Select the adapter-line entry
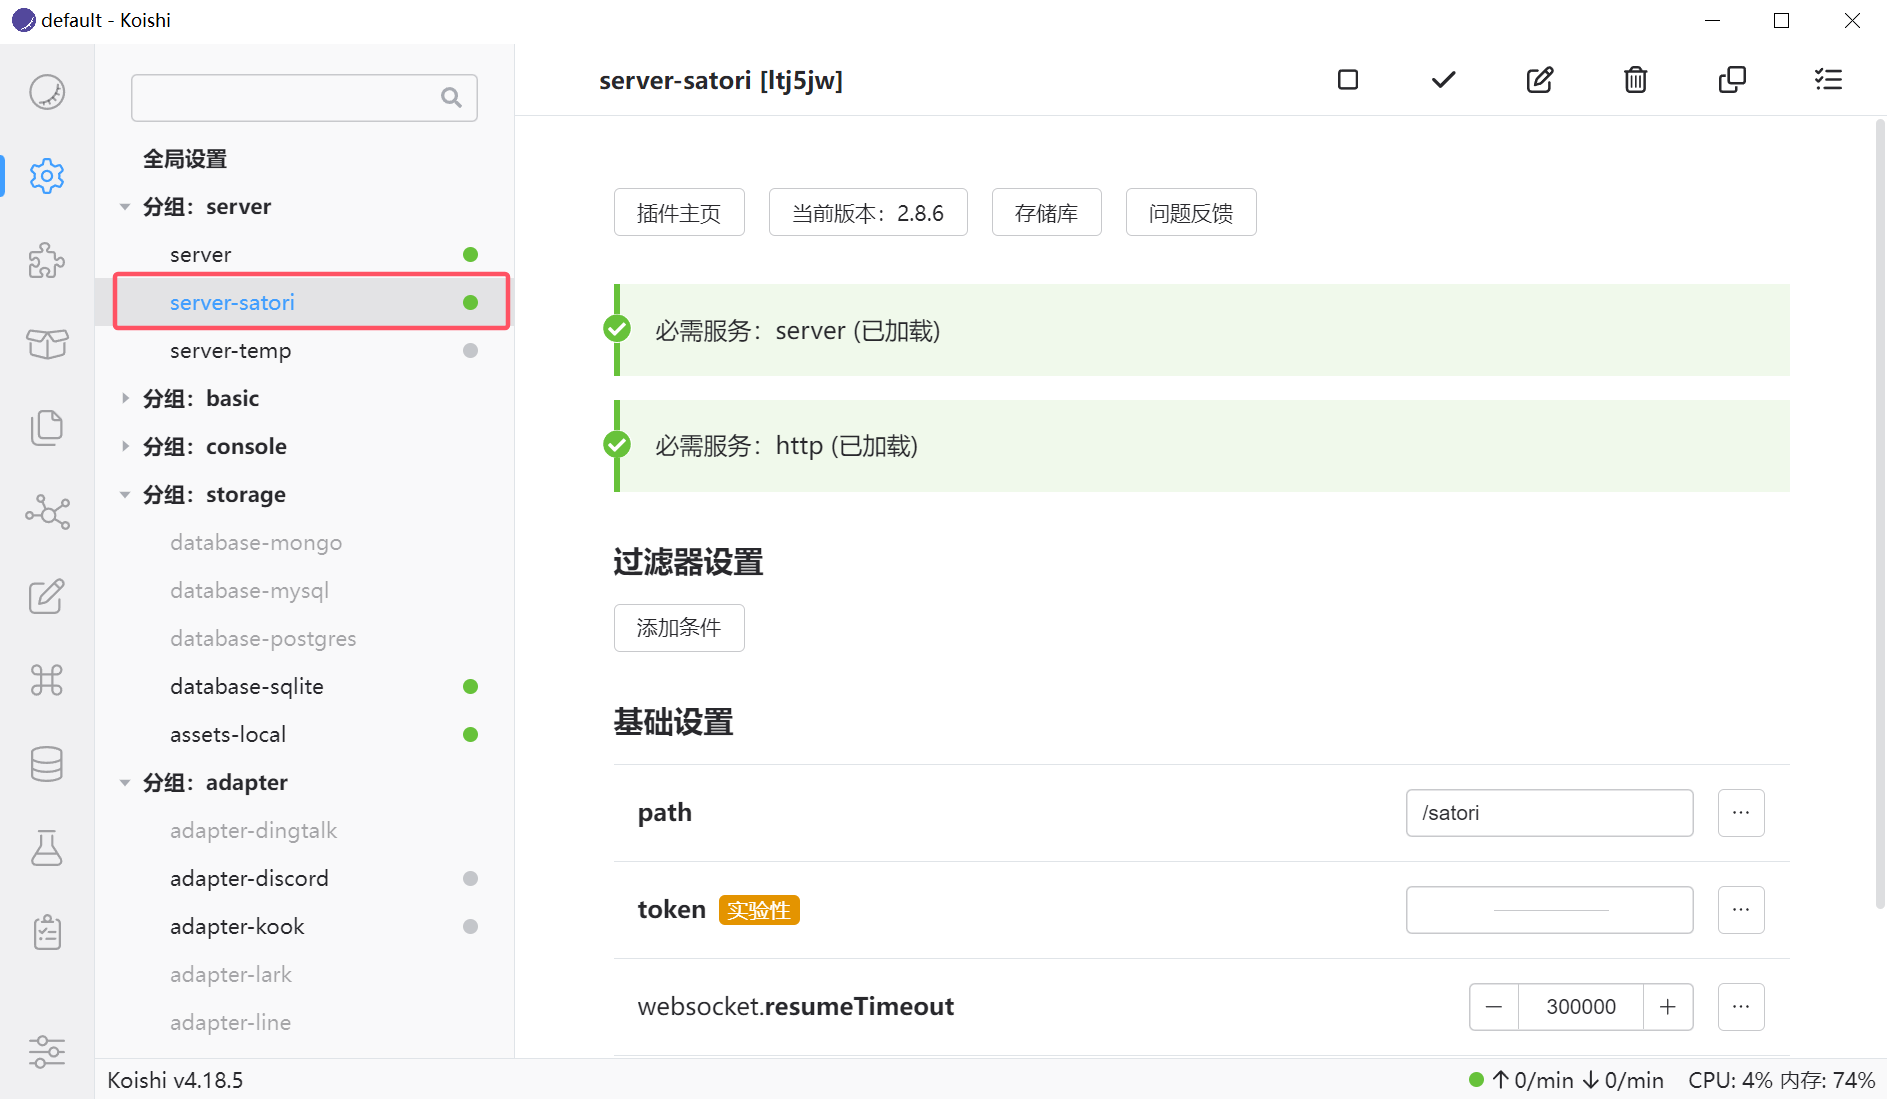Viewport: 1887px width, 1099px height. tap(304, 1023)
